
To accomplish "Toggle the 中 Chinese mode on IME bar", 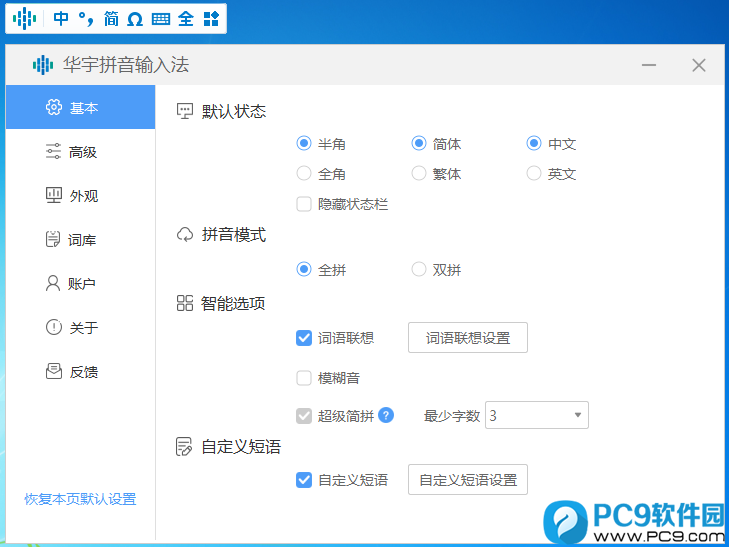I will point(61,19).
